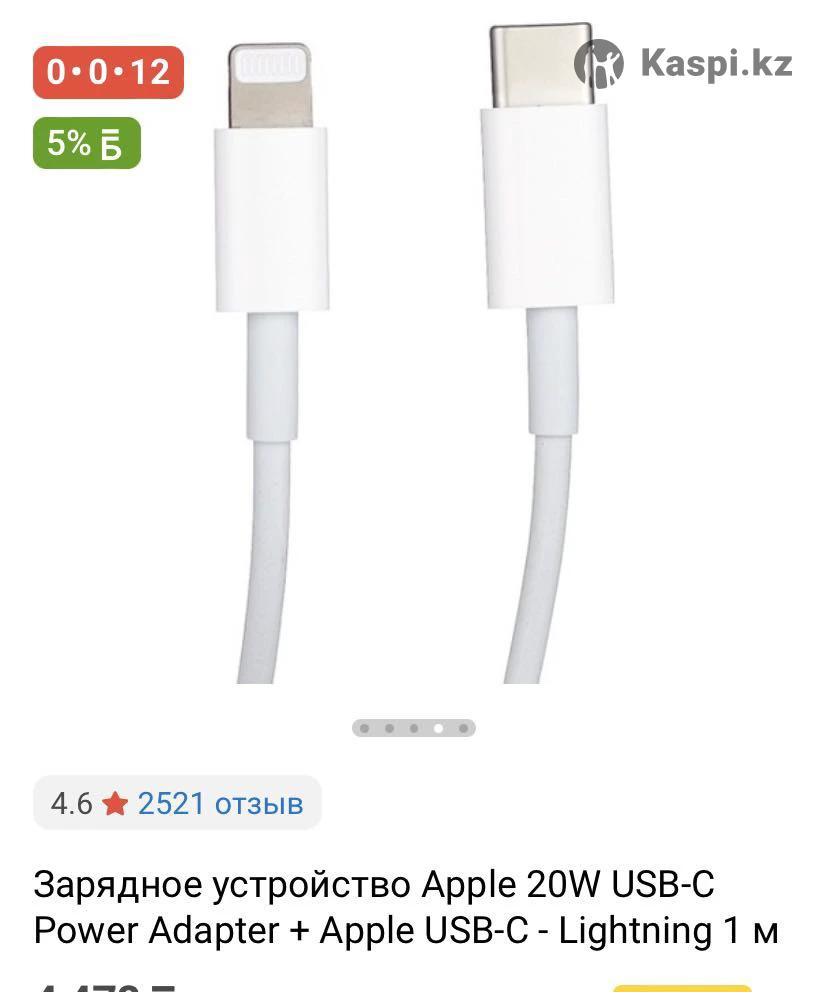
Task: Tap the green 5% Б bonus badge
Action: [87, 143]
